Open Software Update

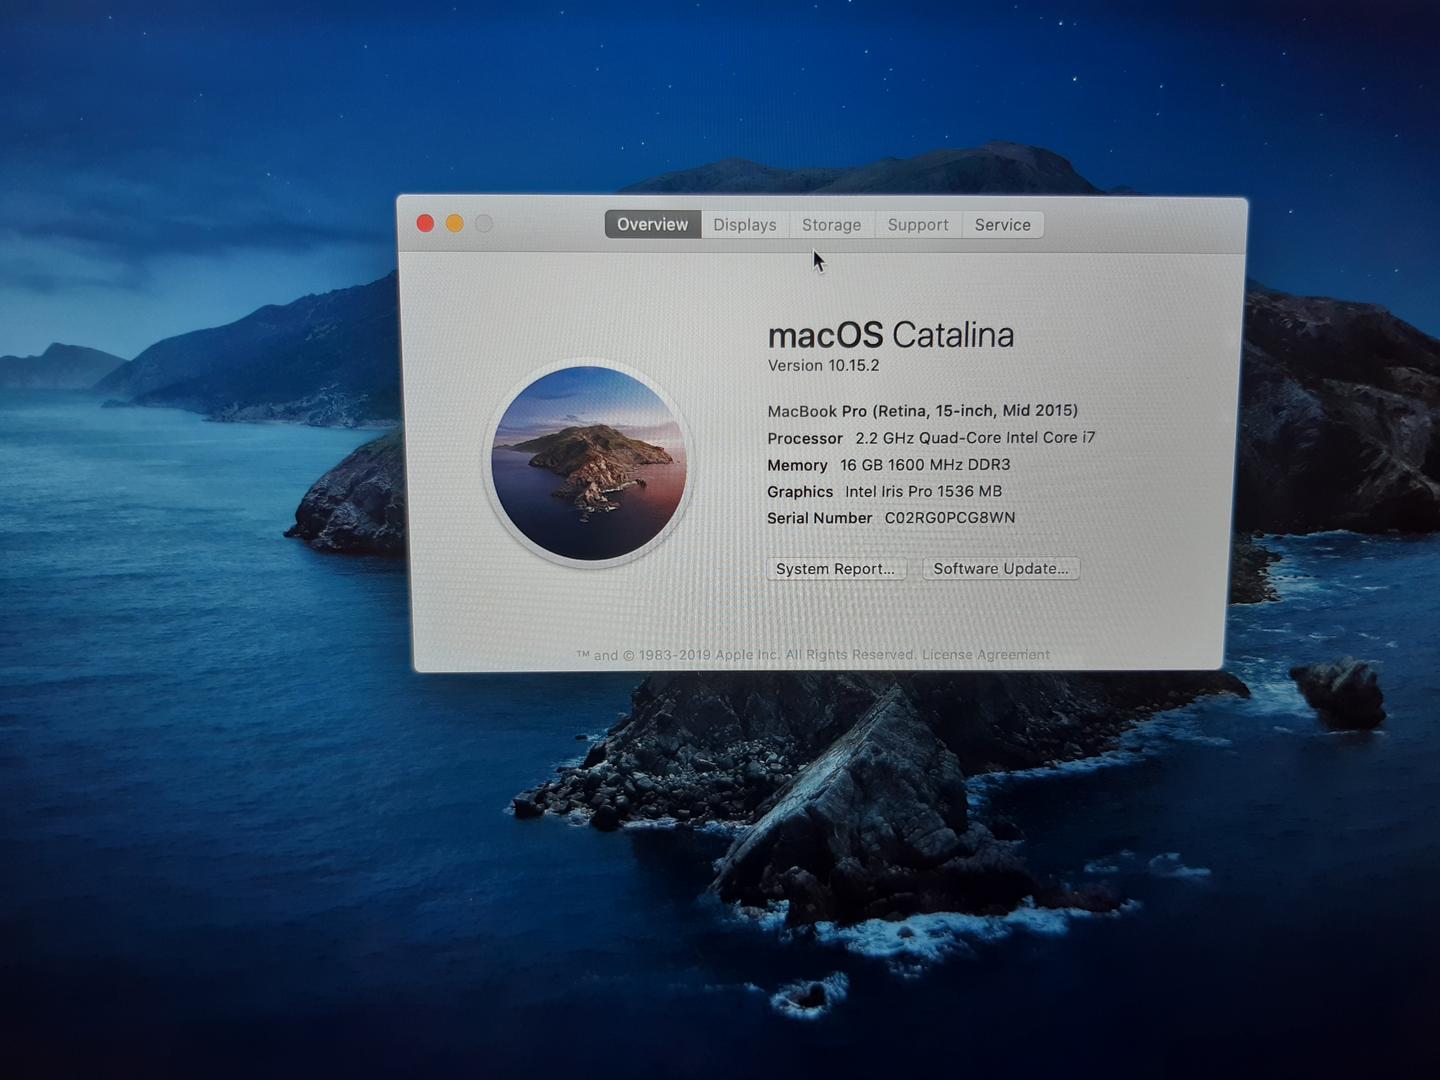click(1001, 568)
